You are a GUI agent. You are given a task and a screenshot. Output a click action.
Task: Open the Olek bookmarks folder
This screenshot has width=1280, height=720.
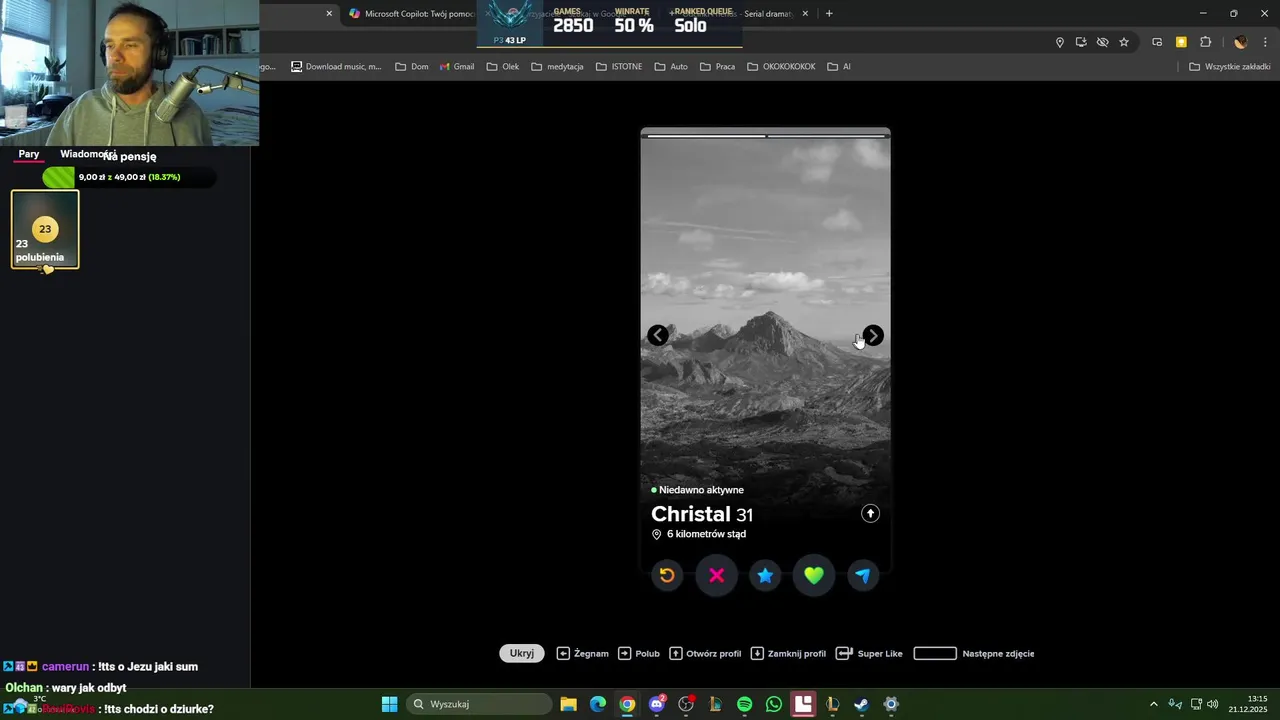click(503, 67)
